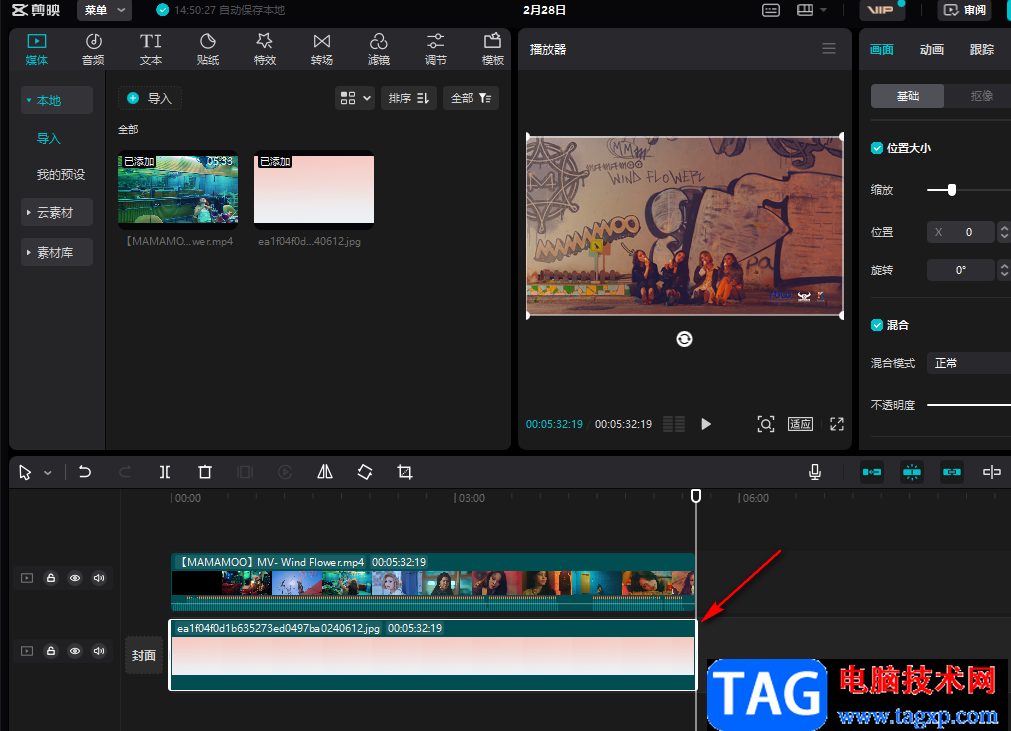This screenshot has height=731, width=1011.
Task: Toggle the 混合 checkbox
Action: tap(877, 325)
